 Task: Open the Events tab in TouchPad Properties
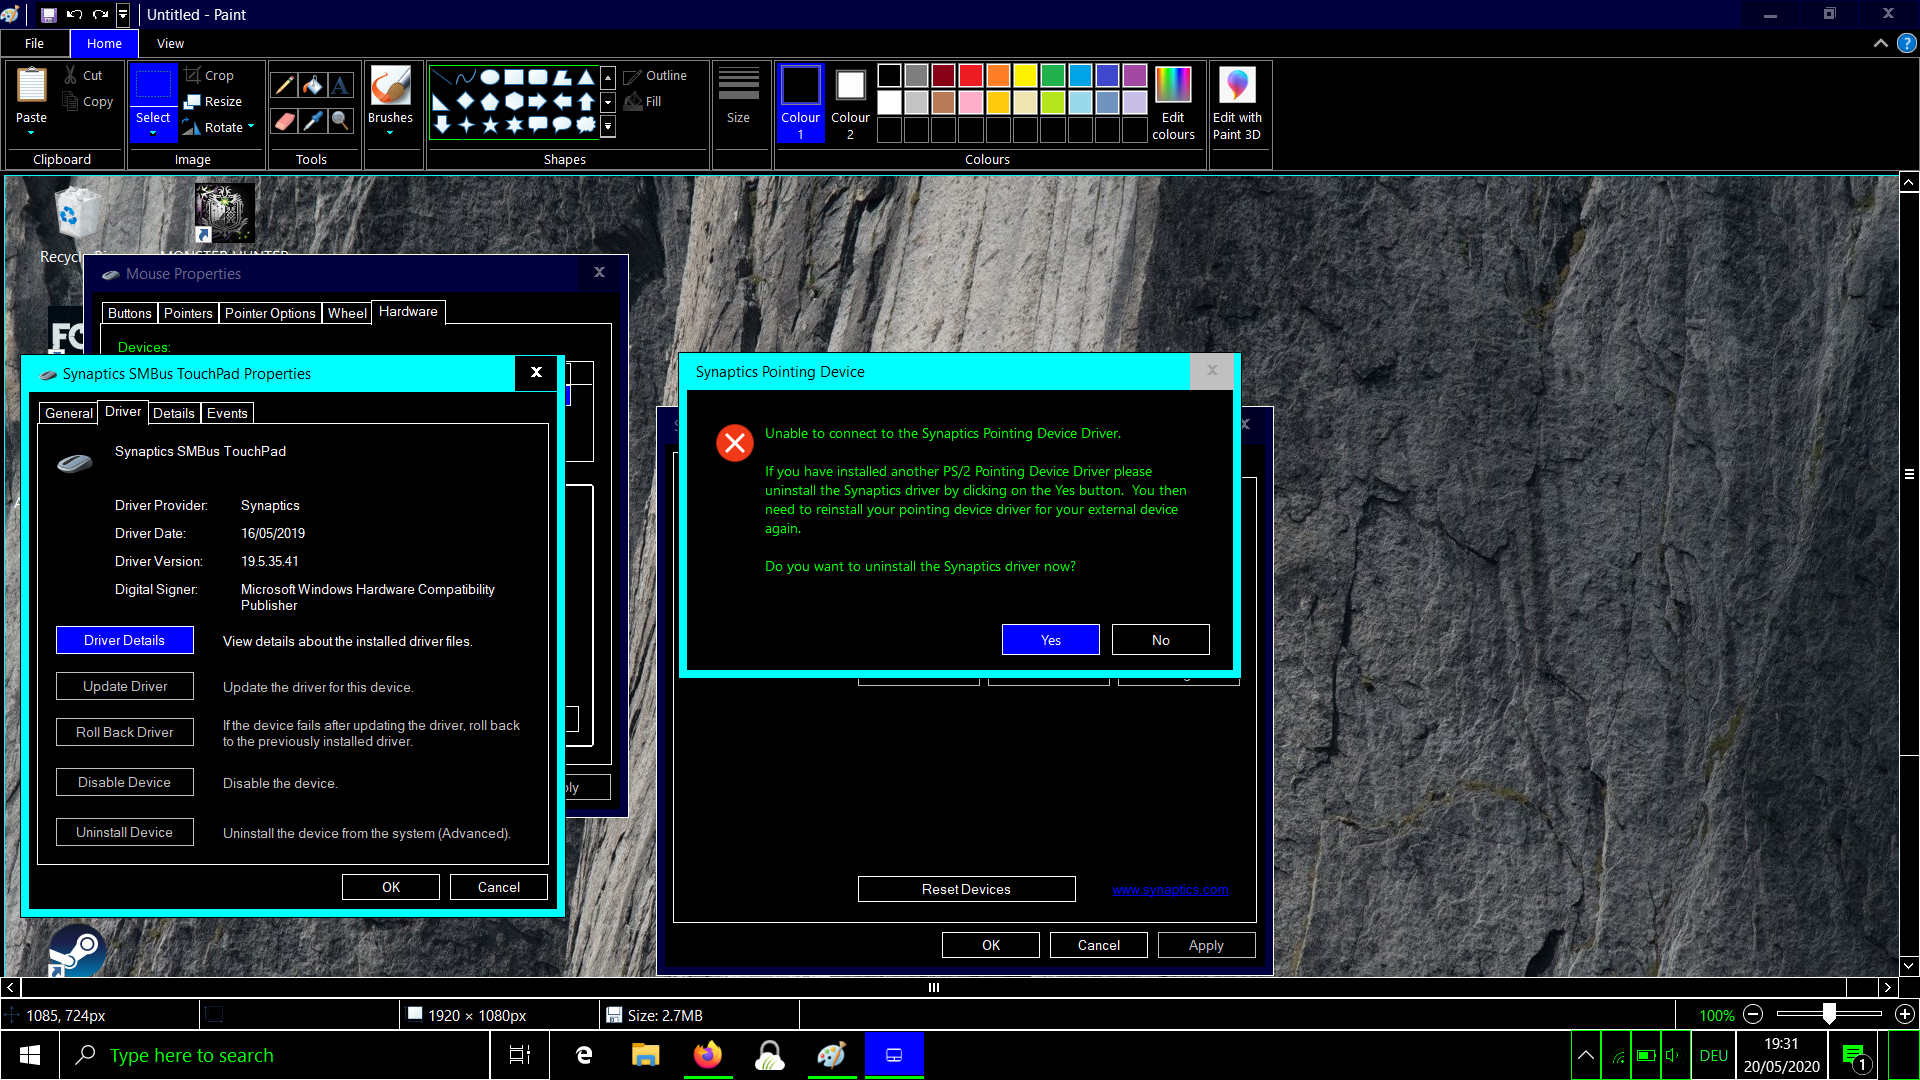point(227,413)
